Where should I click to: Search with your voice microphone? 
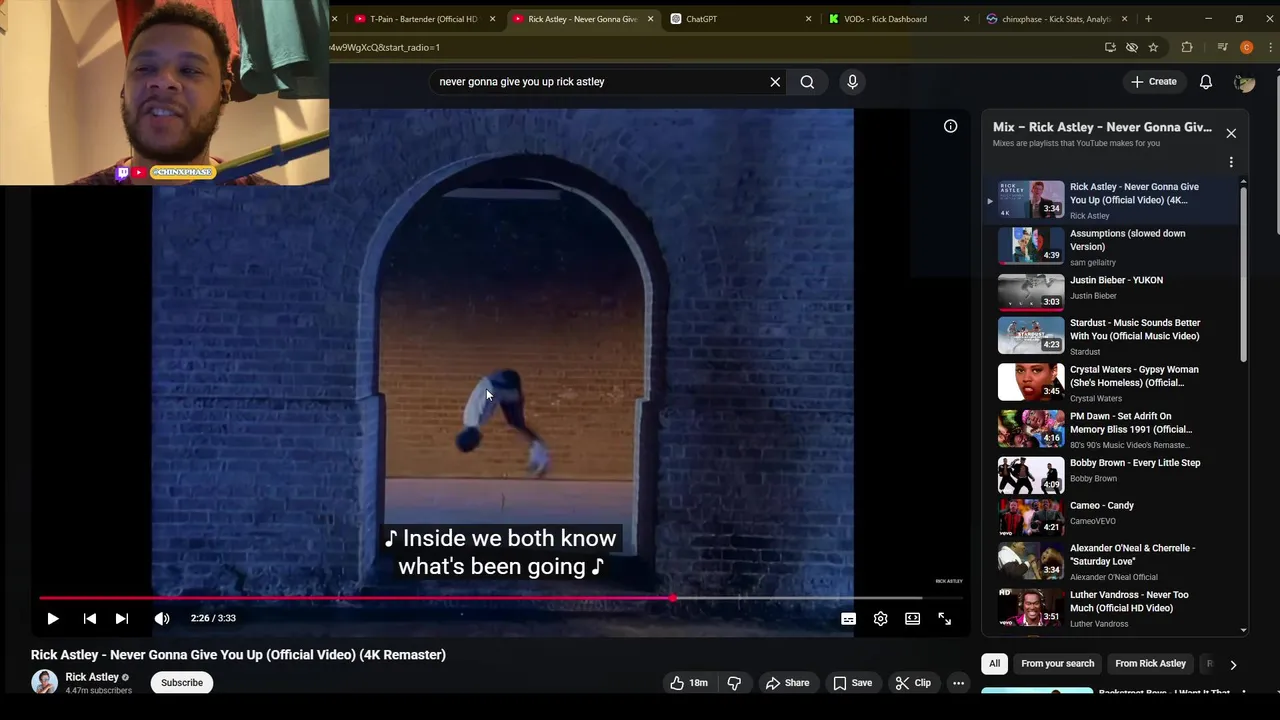point(852,82)
